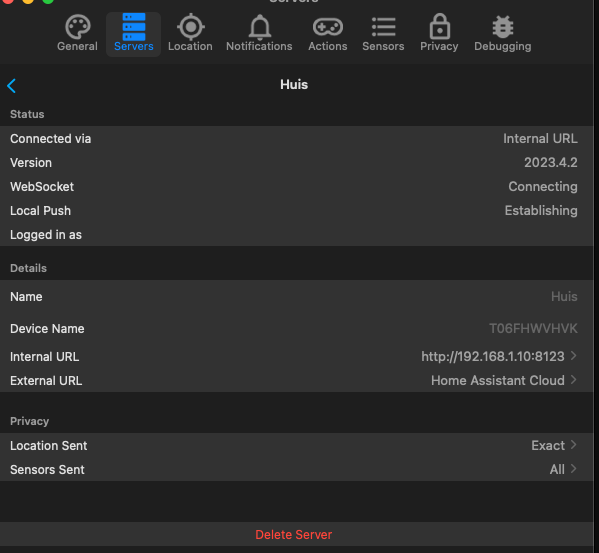Image resolution: width=599 pixels, height=553 pixels.
Task: Expand the Internal URL chevron
Action: pyautogui.click(x=573, y=356)
